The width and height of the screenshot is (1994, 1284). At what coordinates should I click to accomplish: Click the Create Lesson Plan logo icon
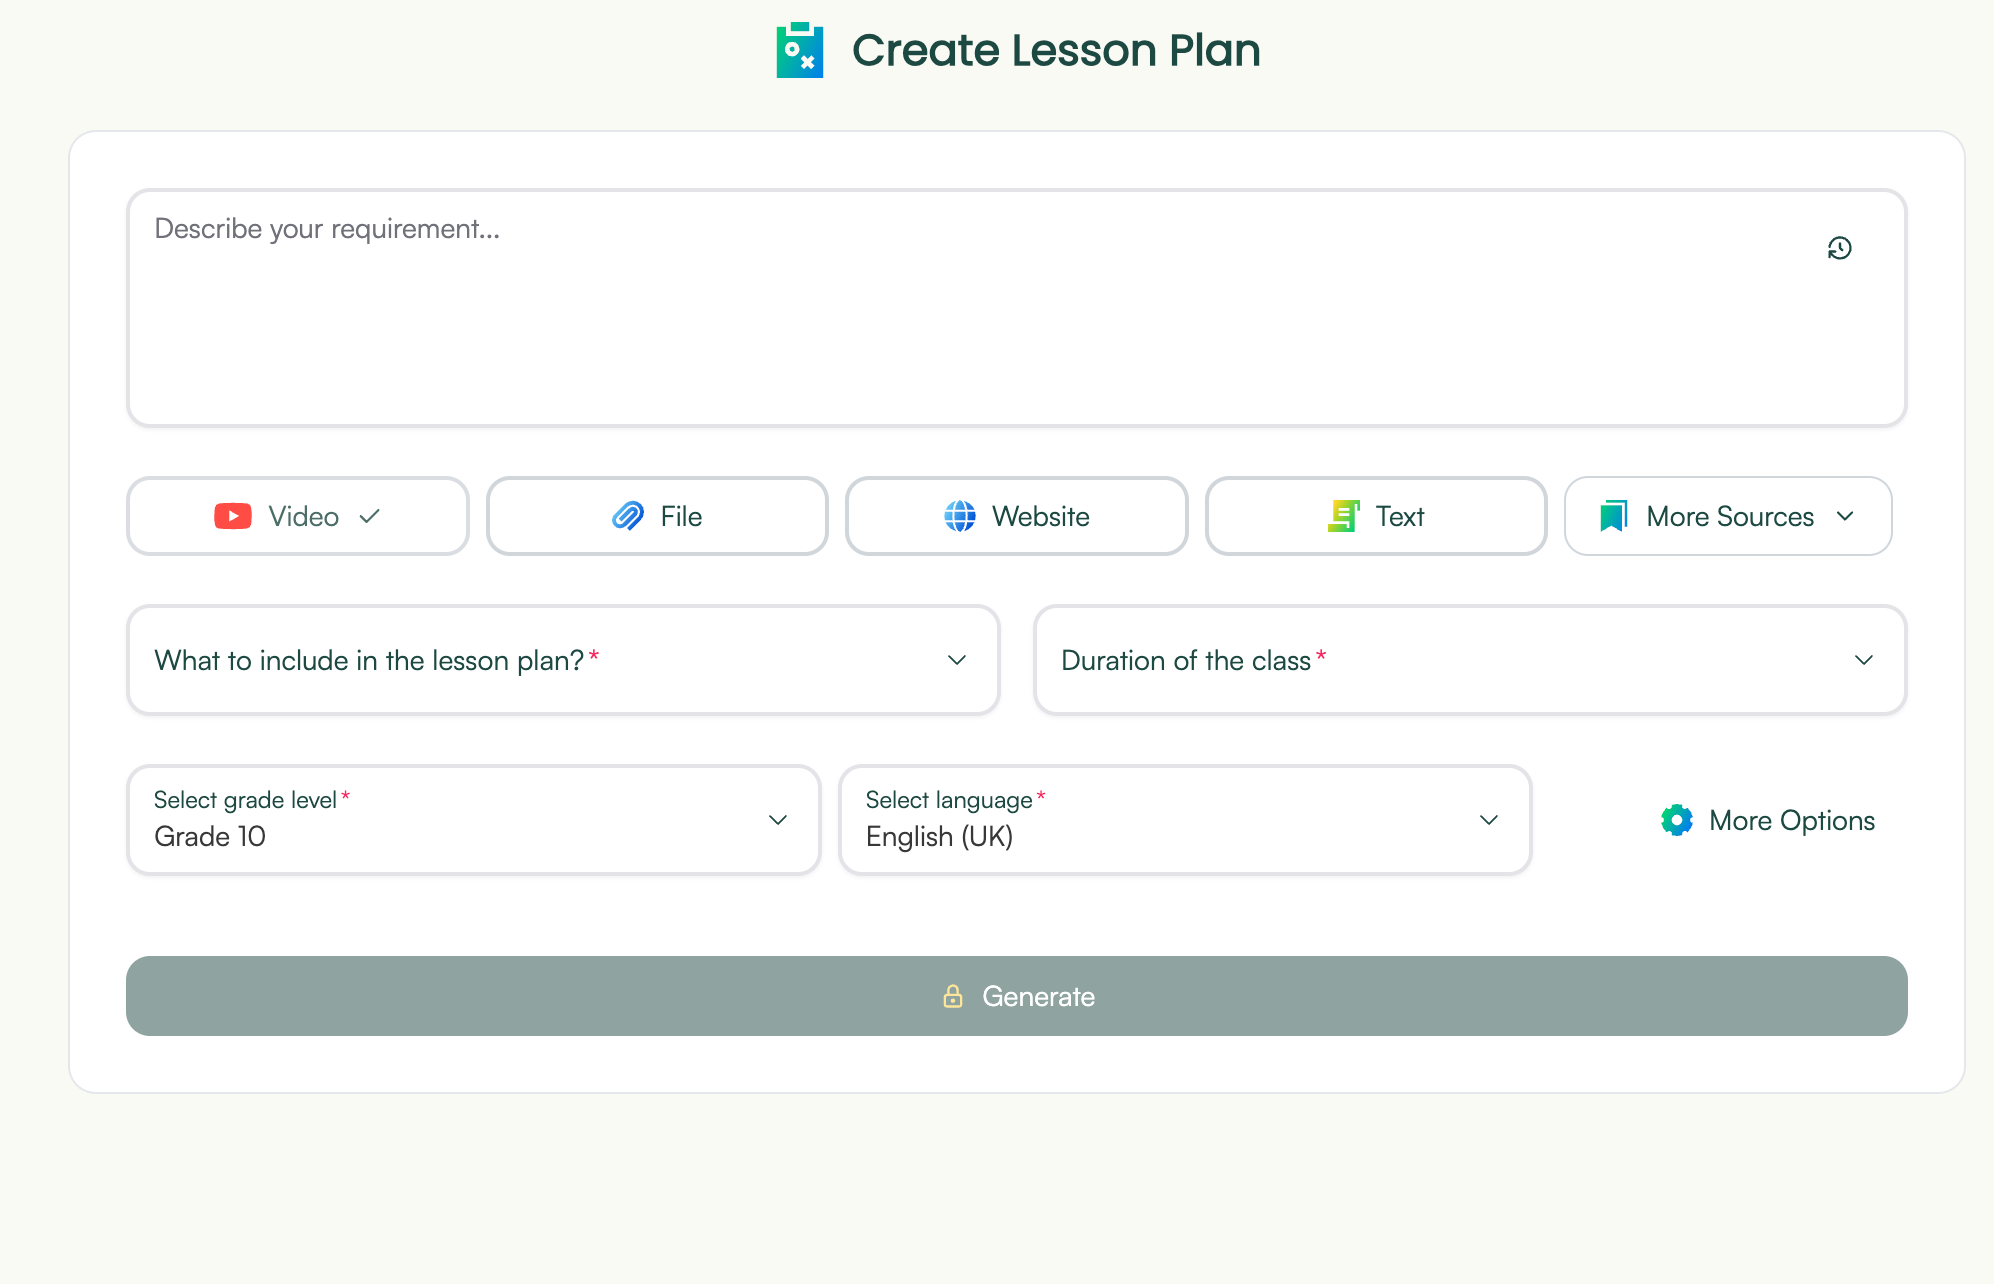coord(800,51)
